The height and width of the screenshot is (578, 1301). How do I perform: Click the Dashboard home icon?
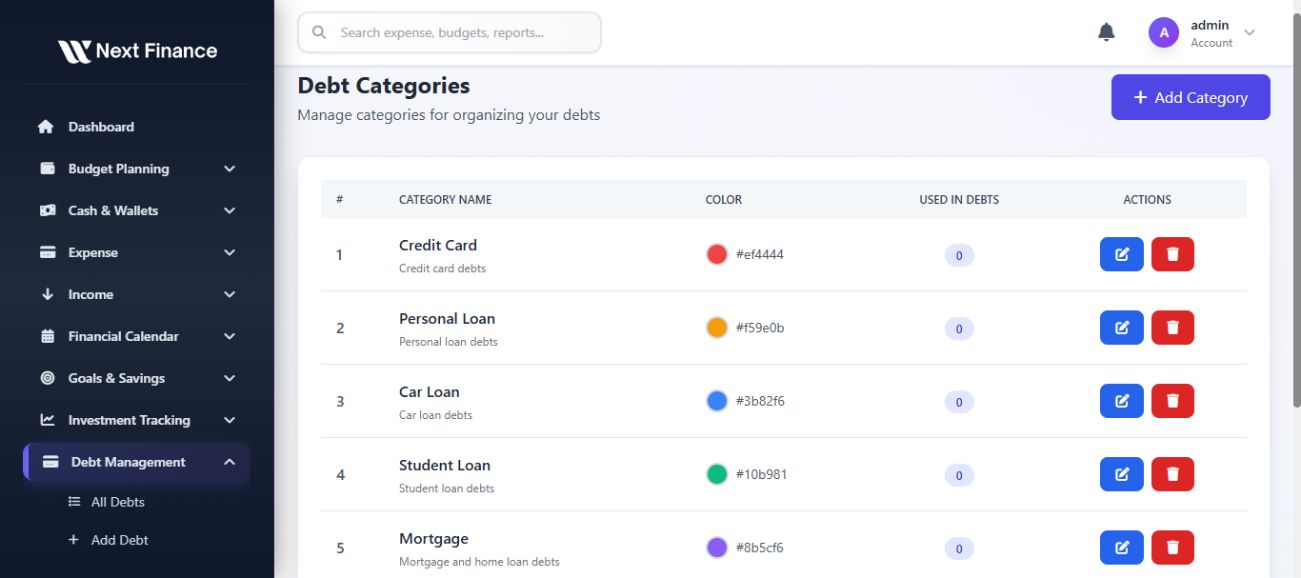click(x=45, y=127)
